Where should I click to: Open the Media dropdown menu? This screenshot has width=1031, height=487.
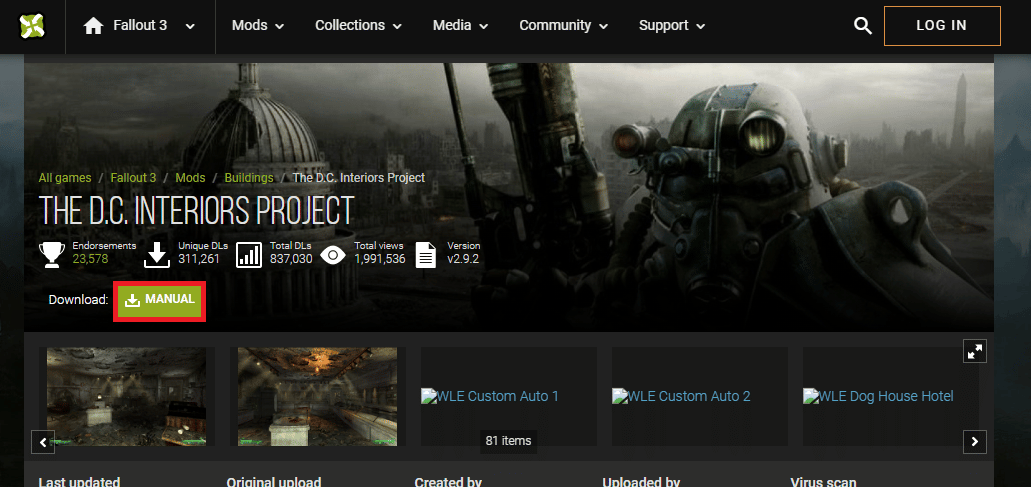point(460,26)
